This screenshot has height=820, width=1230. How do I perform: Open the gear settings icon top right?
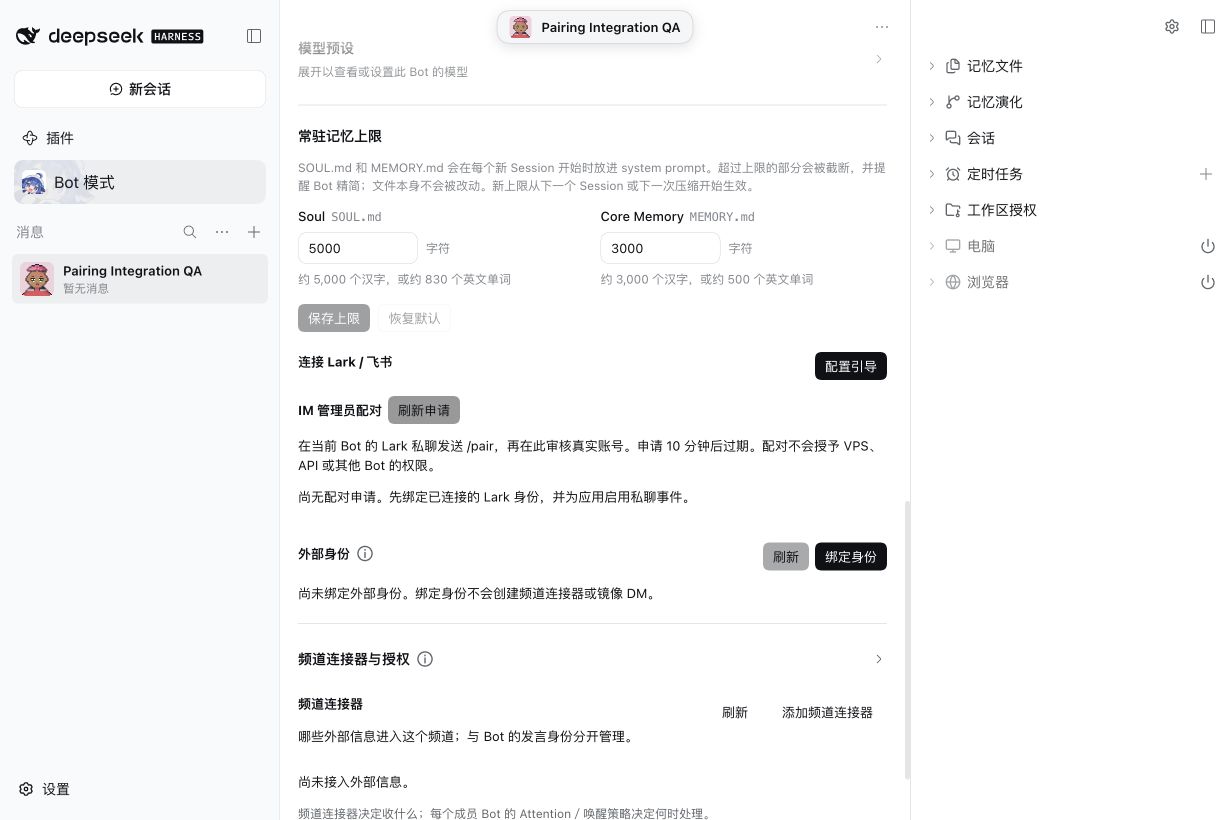1172,27
